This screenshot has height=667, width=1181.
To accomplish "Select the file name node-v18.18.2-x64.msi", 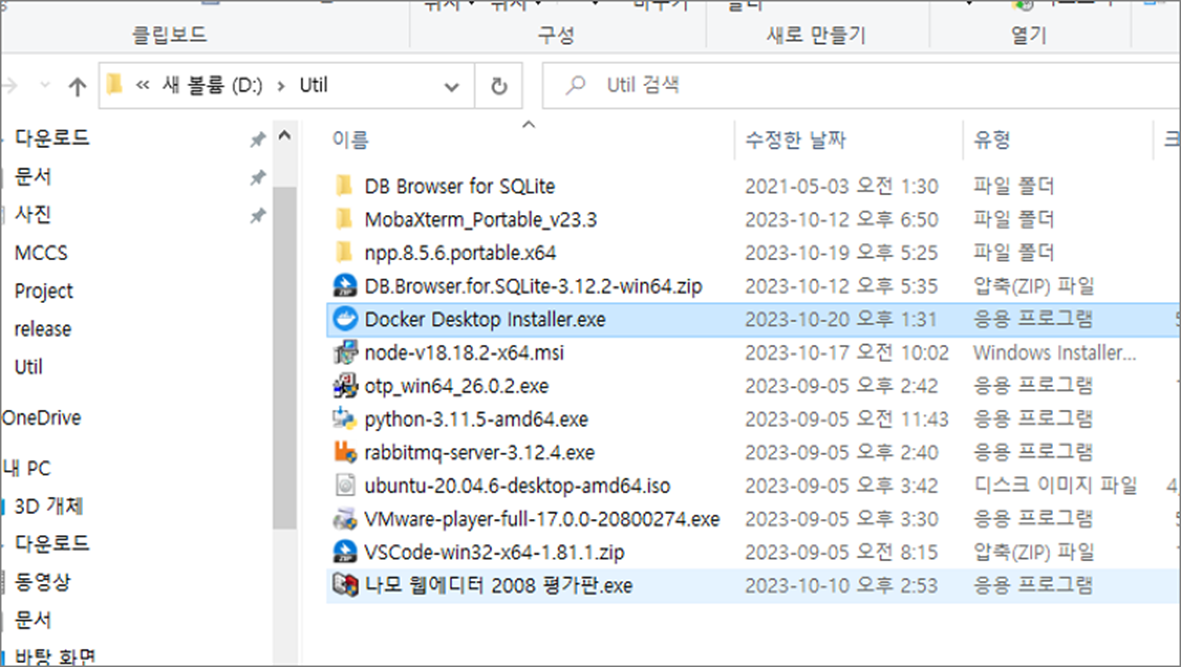I will (x=464, y=352).
